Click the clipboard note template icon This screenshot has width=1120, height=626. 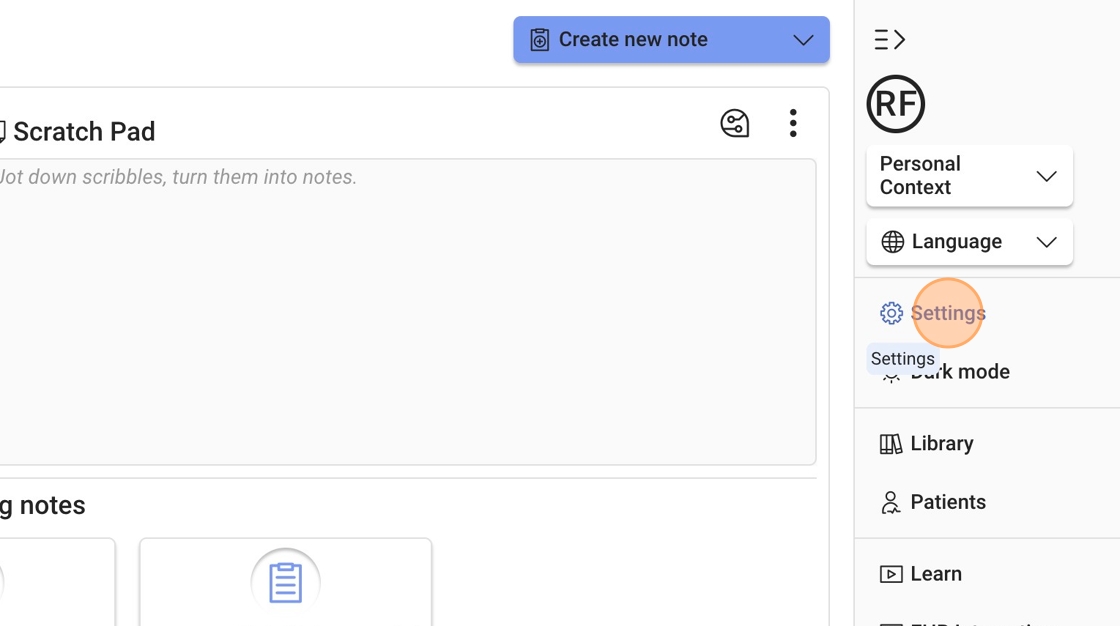[x=285, y=582]
